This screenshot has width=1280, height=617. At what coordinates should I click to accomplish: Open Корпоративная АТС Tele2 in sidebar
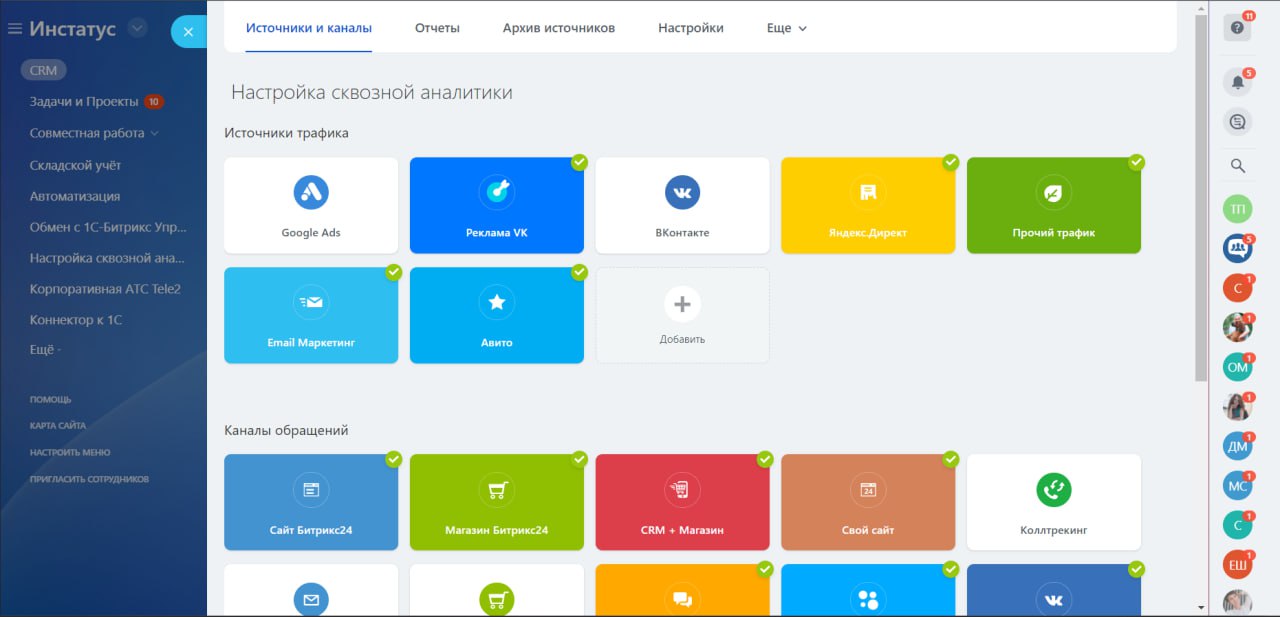click(x=105, y=289)
